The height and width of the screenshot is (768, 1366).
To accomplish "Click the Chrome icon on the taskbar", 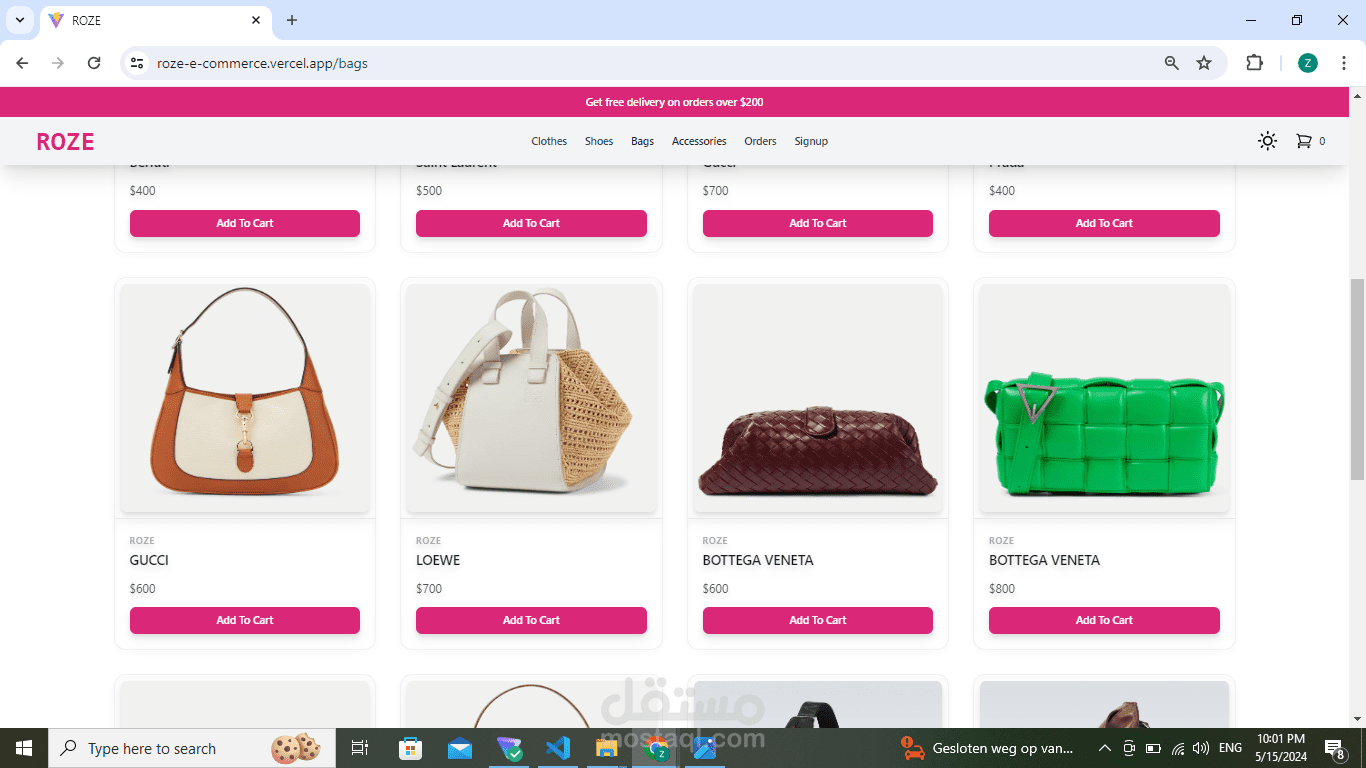I will tap(656, 748).
